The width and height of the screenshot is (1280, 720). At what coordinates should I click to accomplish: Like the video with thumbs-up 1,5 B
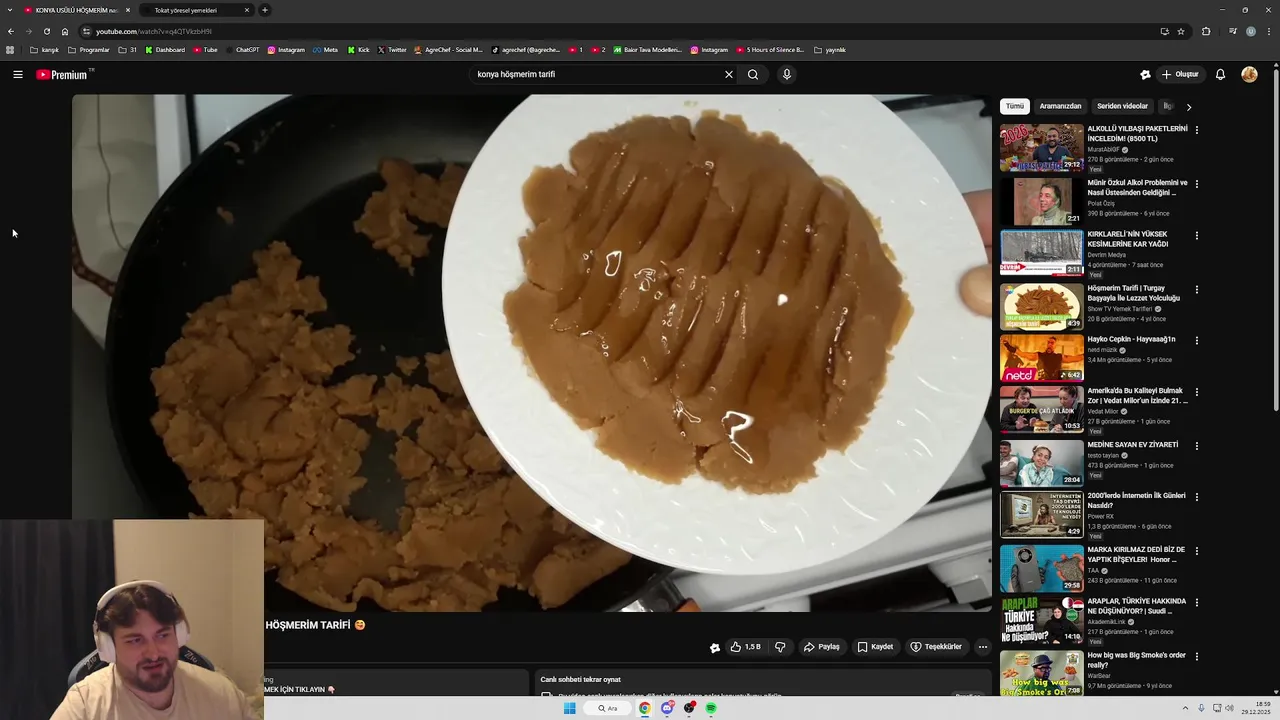pos(745,647)
